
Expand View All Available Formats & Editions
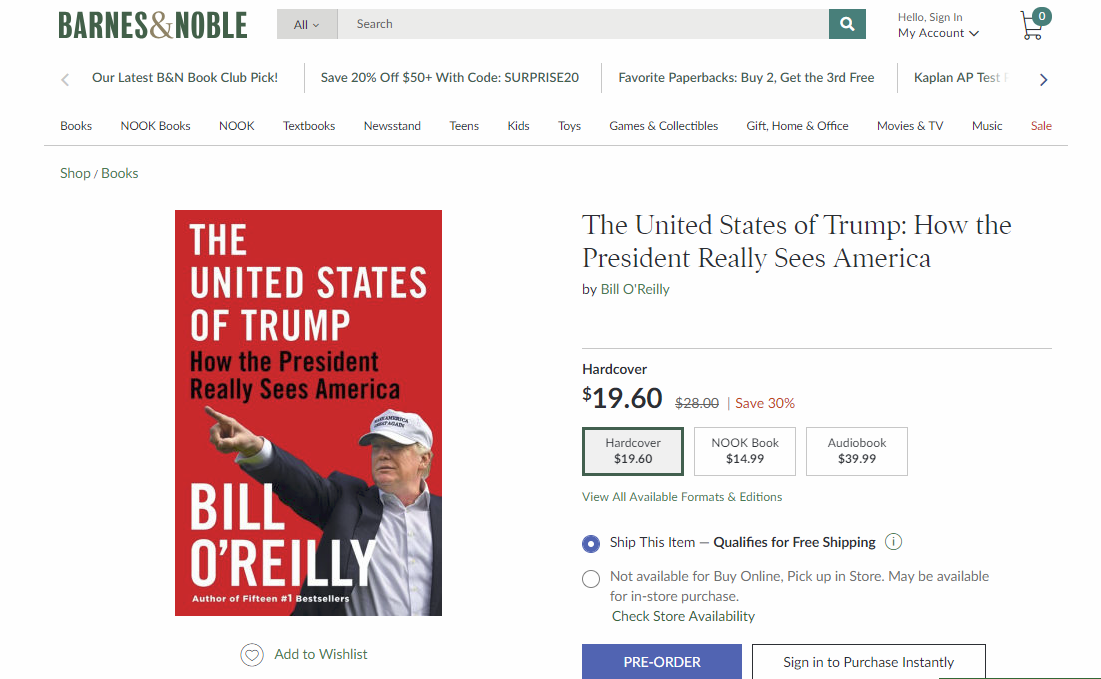pyautogui.click(x=682, y=497)
